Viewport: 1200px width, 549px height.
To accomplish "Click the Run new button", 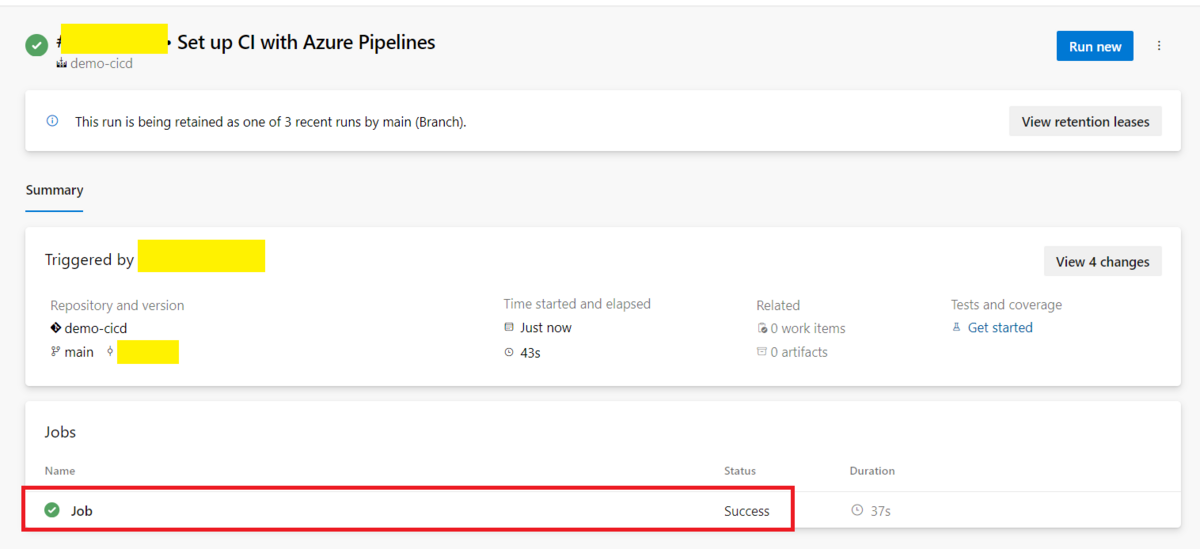I will click(x=1094, y=46).
